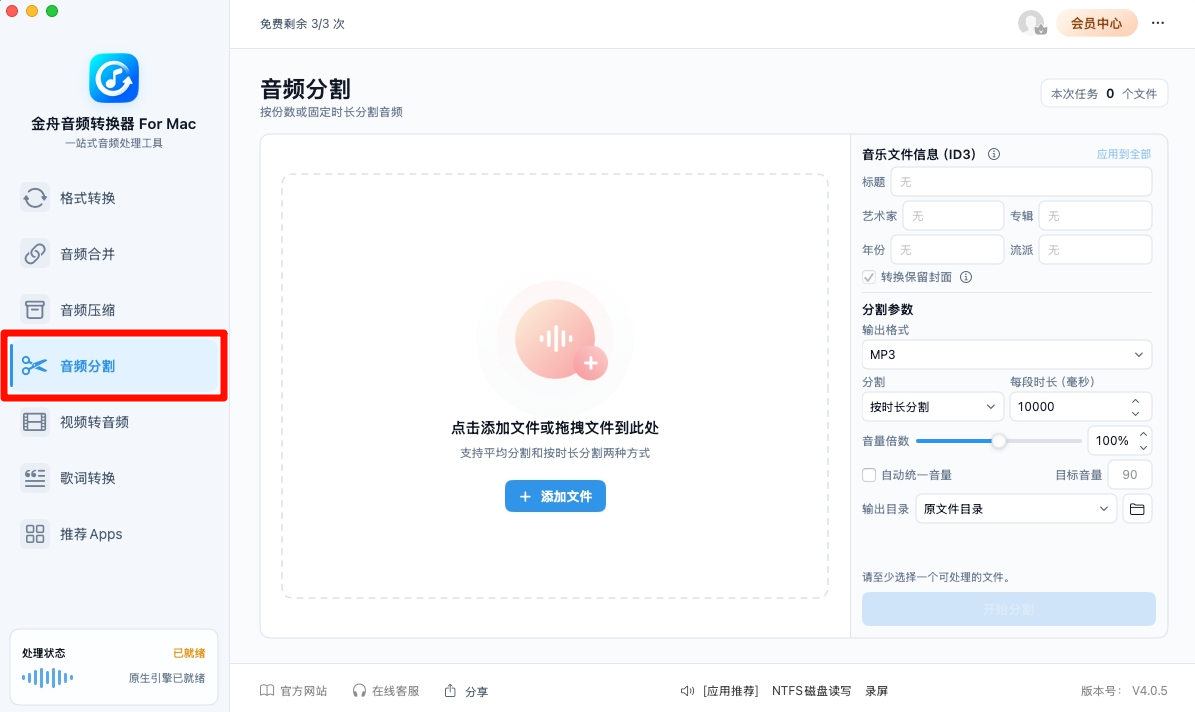Image resolution: width=1195 pixels, height=712 pixels.
Task: Click info icon beside 转换保留封面
Action: tap(966, 277)
